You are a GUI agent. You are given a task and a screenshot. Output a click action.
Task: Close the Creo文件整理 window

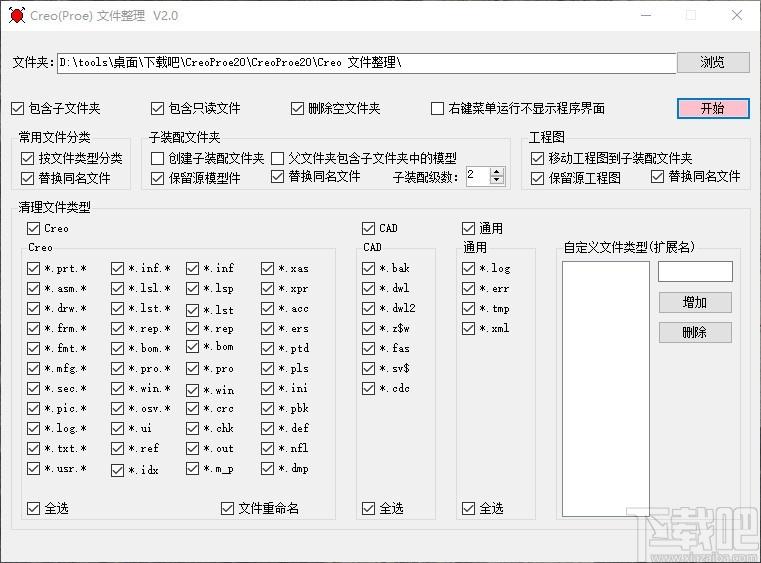pos(737,16)
